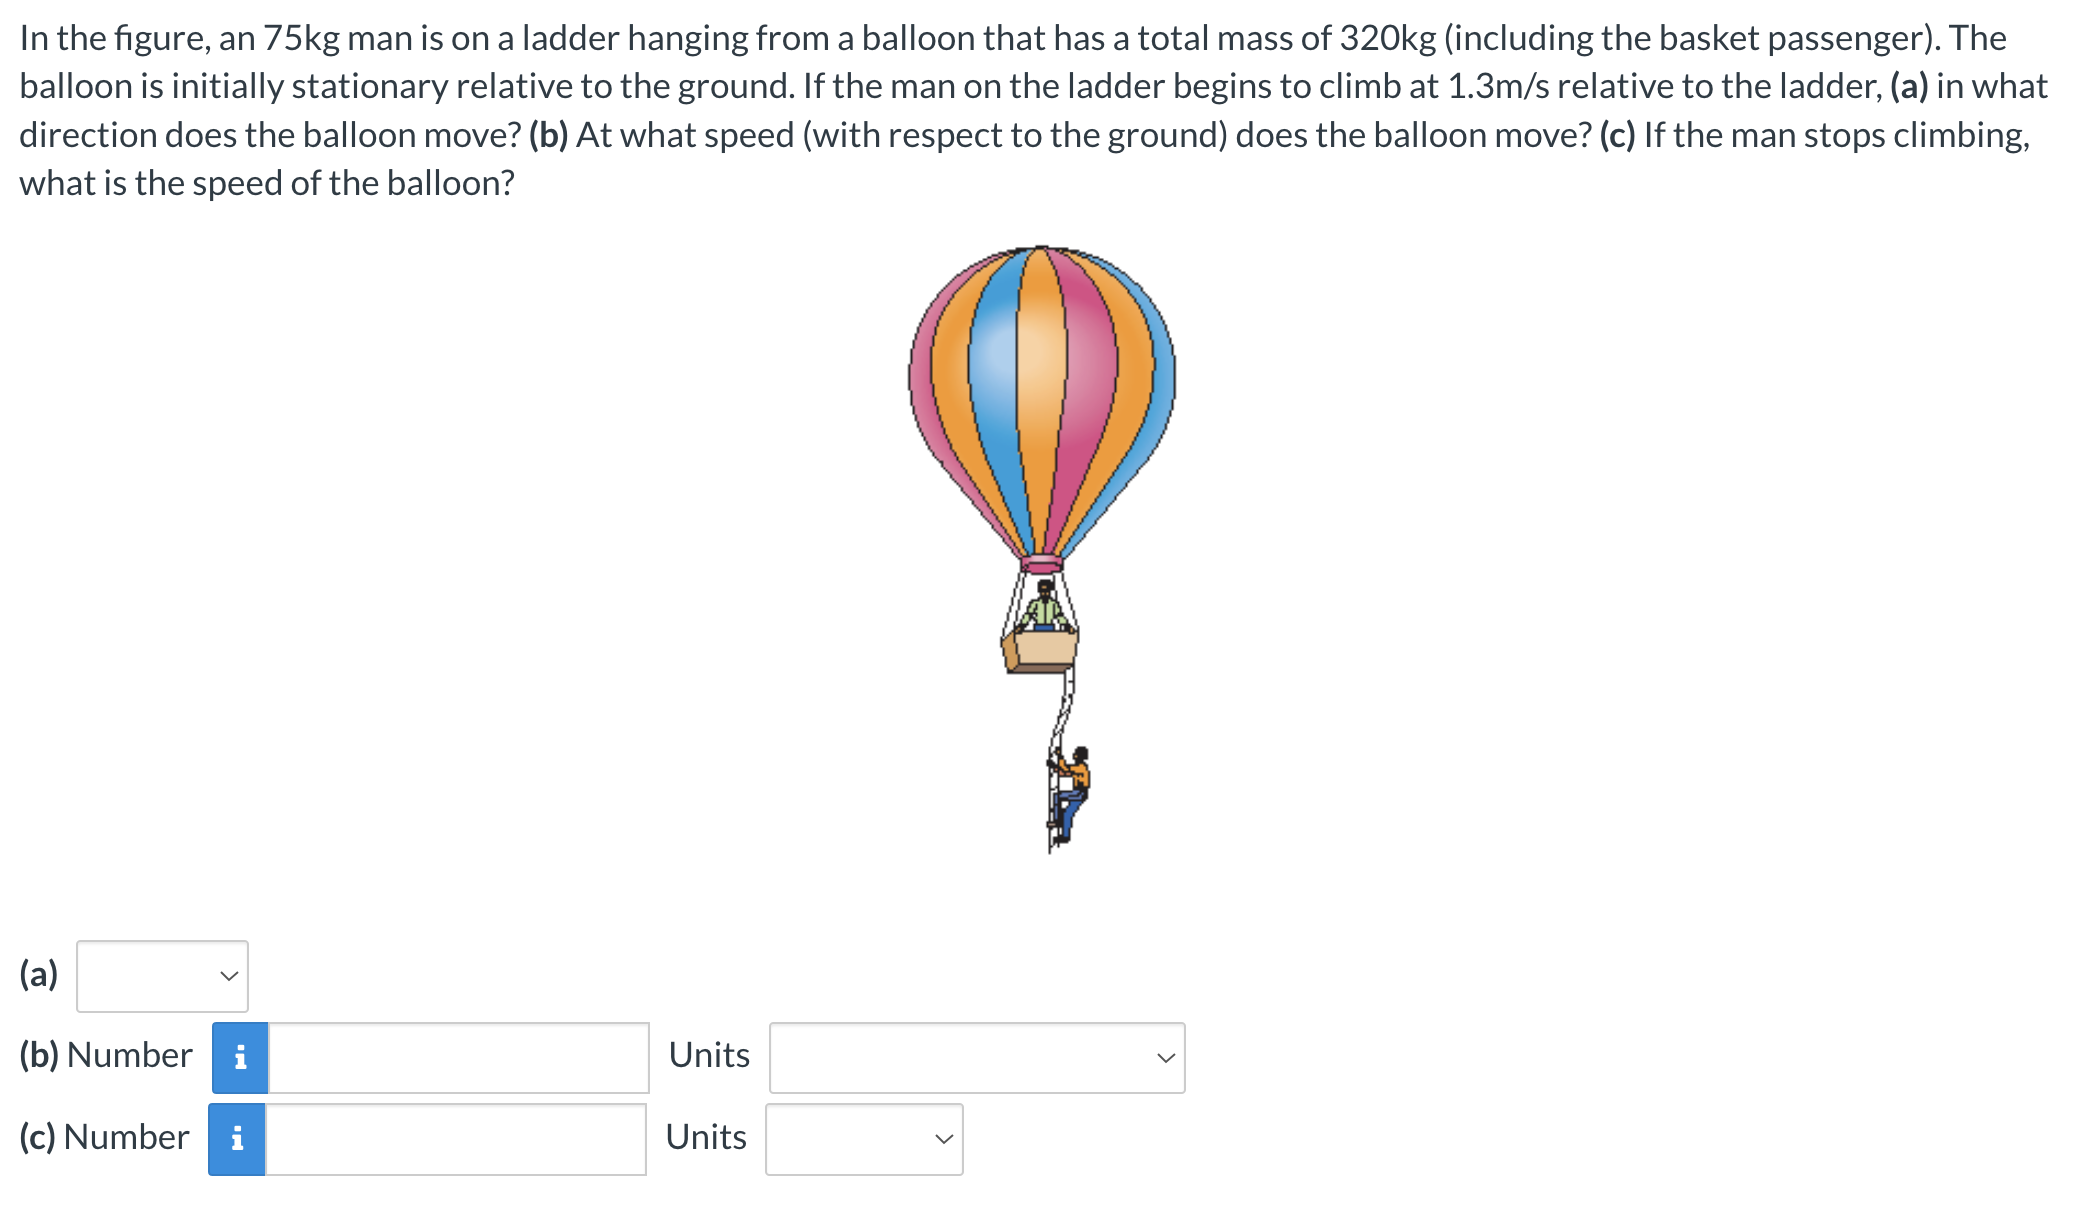Image resolution: width=2088 pixels, height=1208 pixels.
Task: Click the Number input field for (b)
Action: (458, 1057)
